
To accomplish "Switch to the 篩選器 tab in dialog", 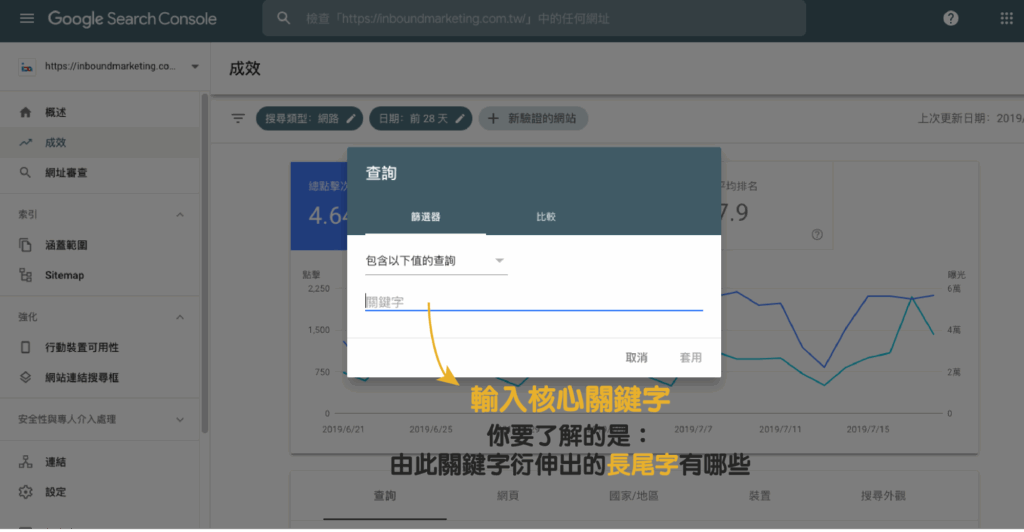I will 425,217.
